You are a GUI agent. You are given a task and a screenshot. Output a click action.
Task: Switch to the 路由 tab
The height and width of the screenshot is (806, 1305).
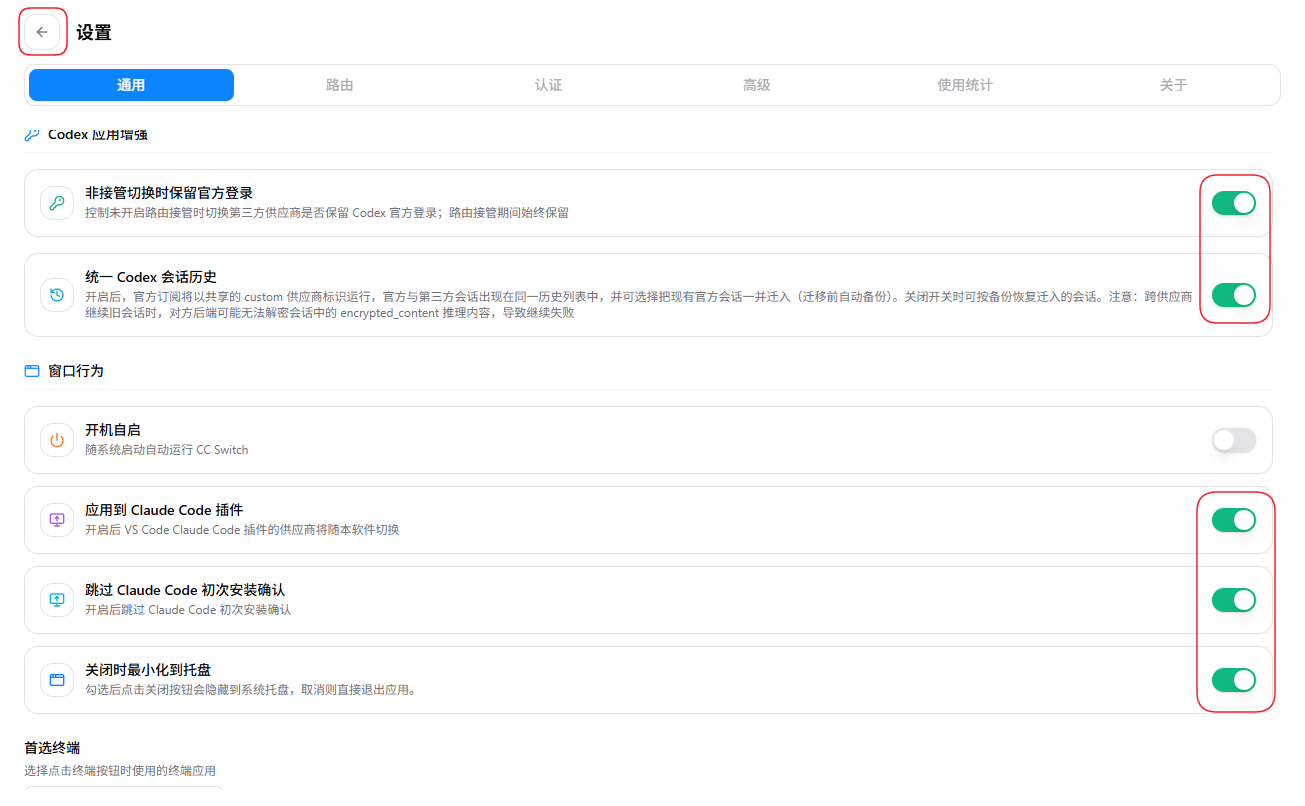(x=340, y=85)
